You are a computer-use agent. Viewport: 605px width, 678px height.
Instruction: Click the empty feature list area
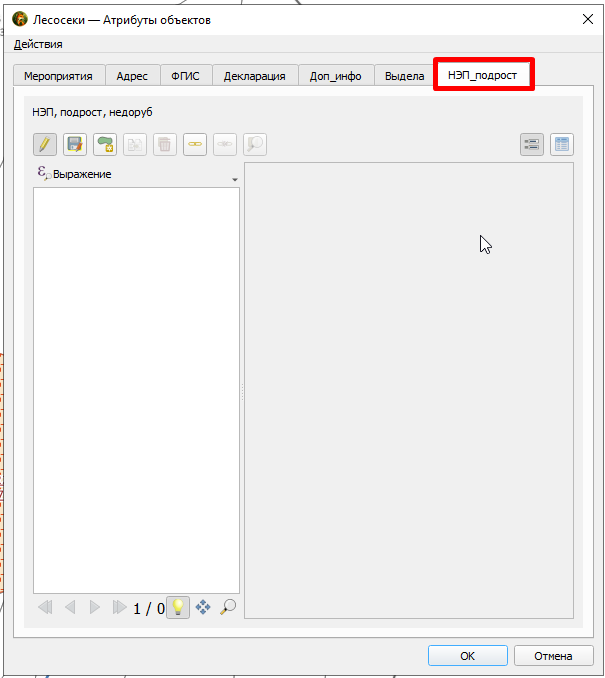[x=136, y=390]
